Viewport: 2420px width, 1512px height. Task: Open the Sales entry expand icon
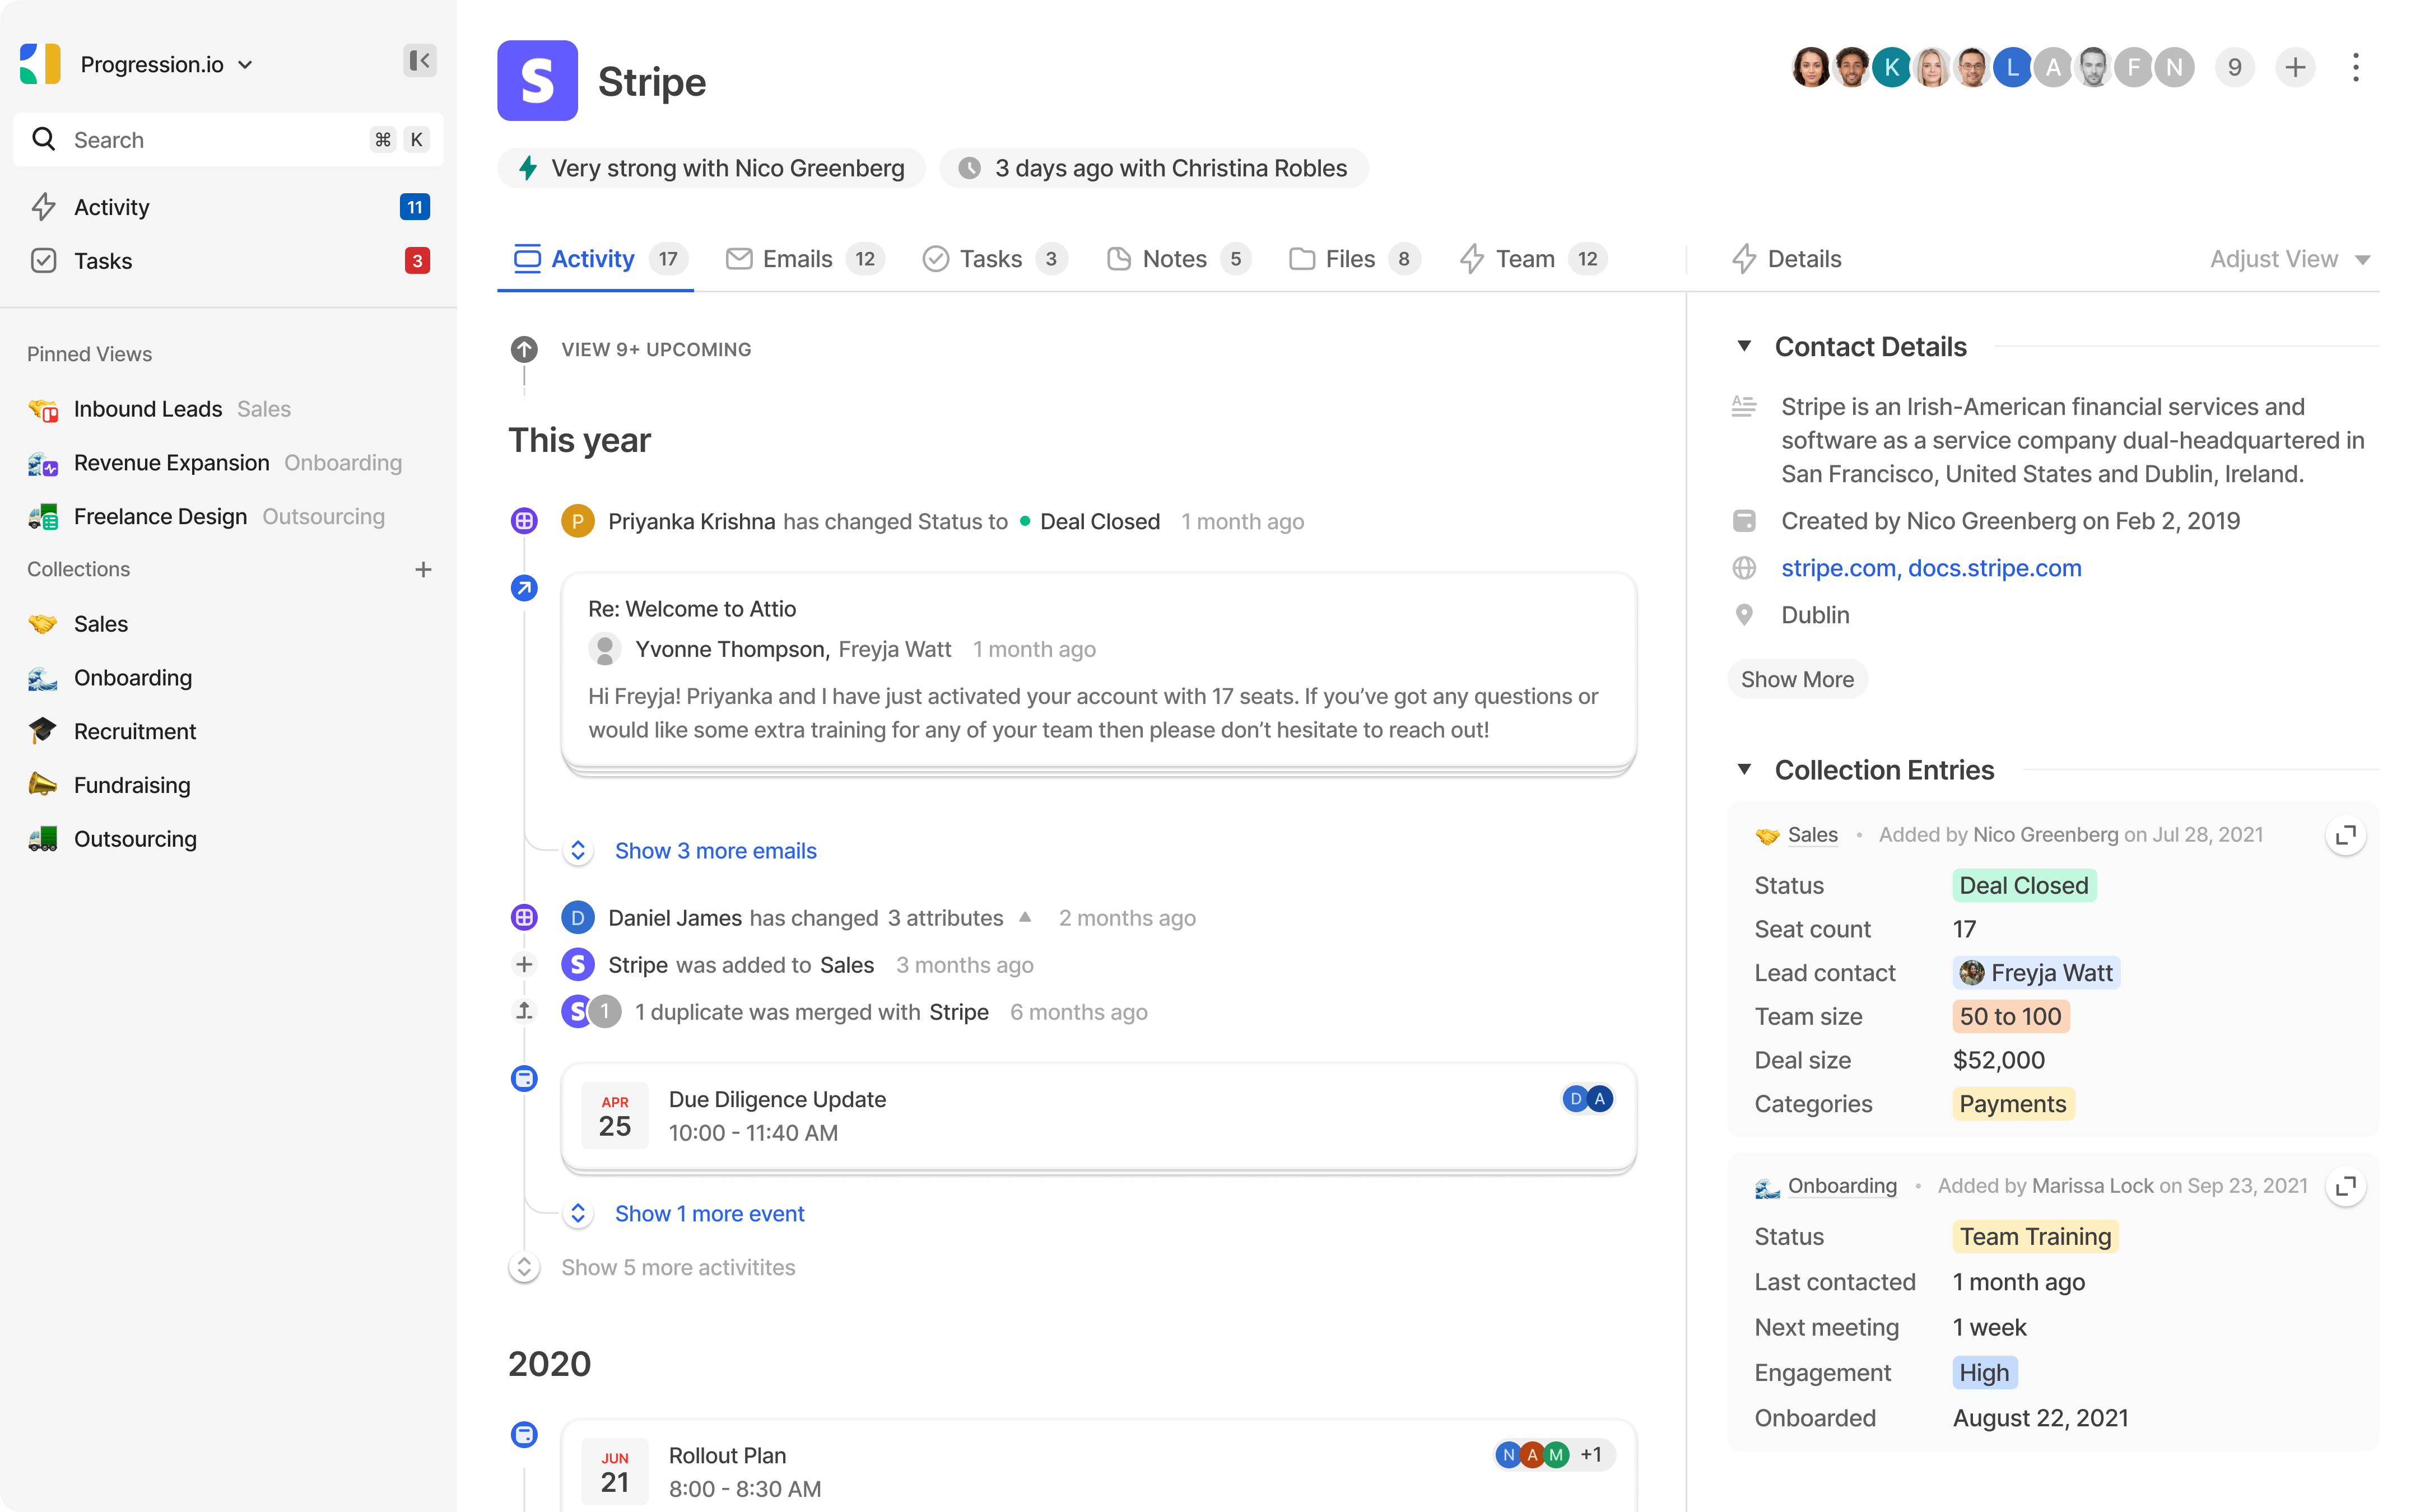point(2345,835)
